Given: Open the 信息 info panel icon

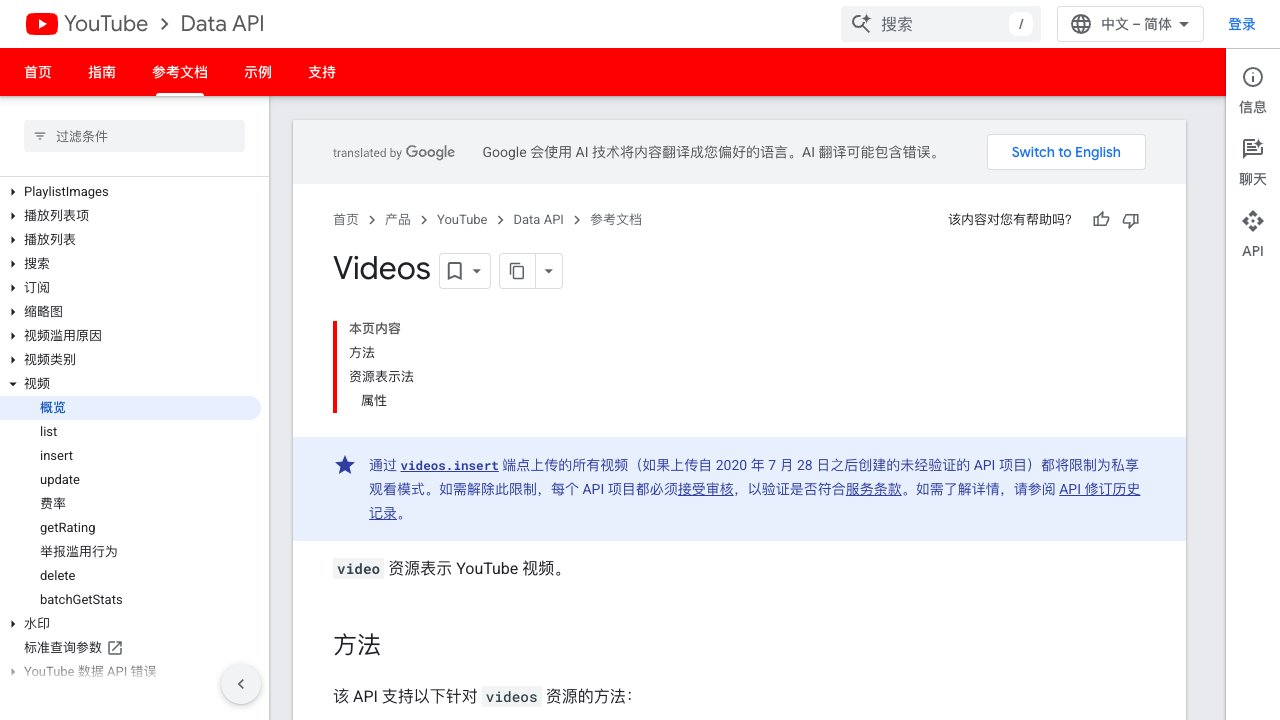Looking at the screenshot, I should (1253, 78).
